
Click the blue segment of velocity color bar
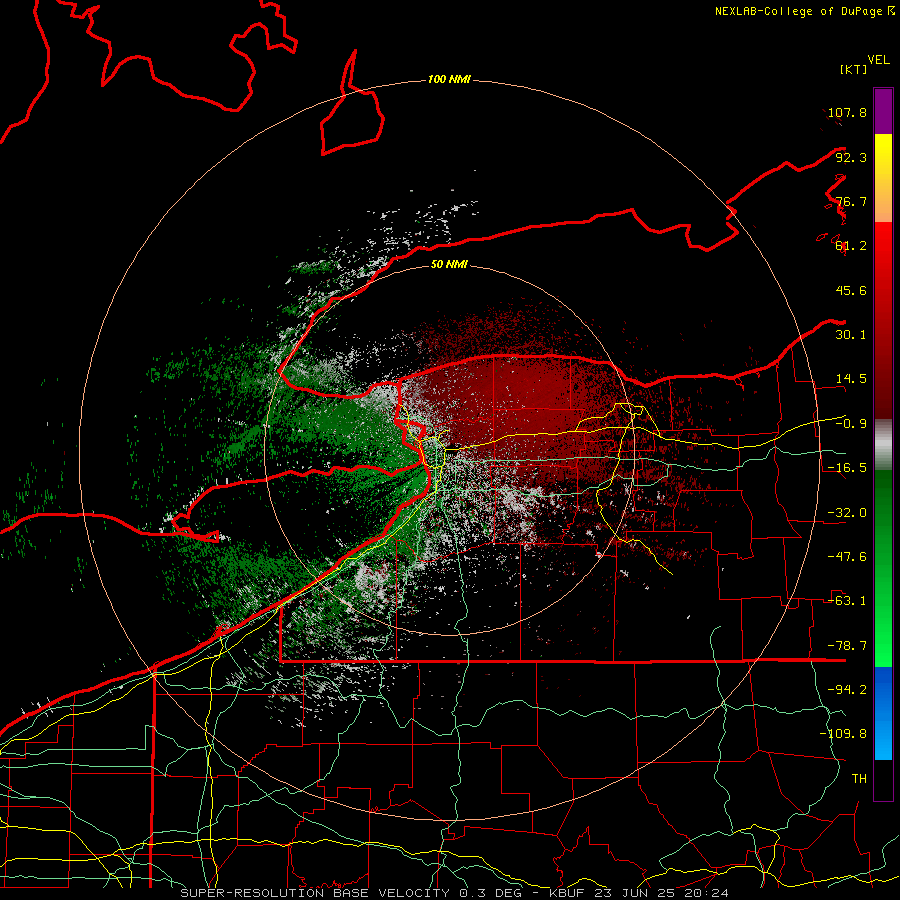(883, 713)
